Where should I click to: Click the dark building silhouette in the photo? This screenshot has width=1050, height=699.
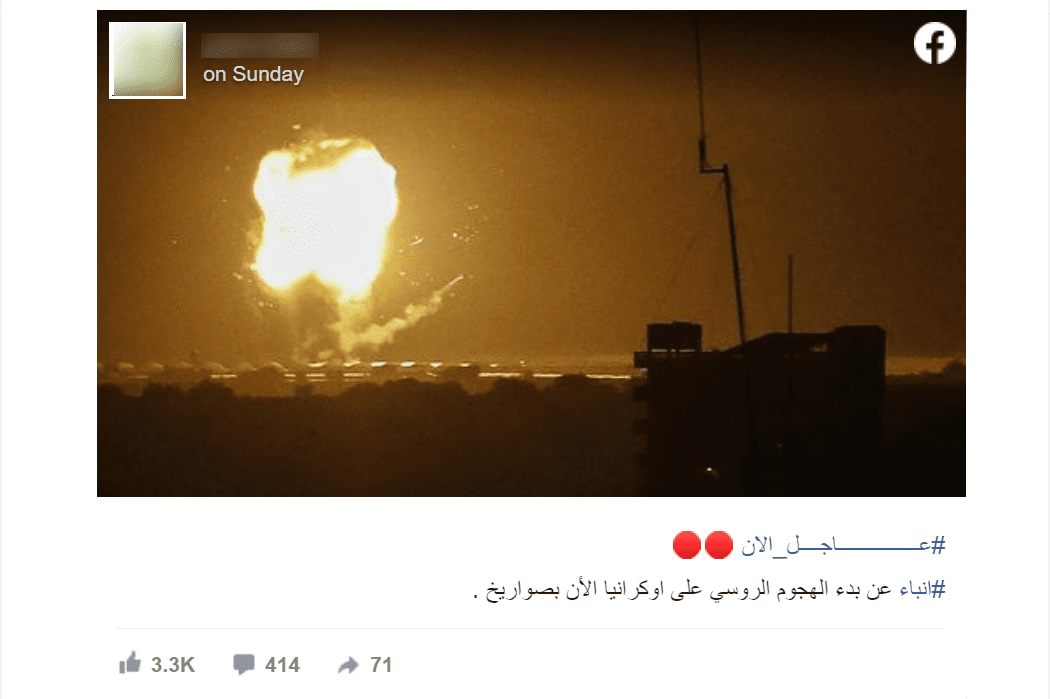coord(760,408)
